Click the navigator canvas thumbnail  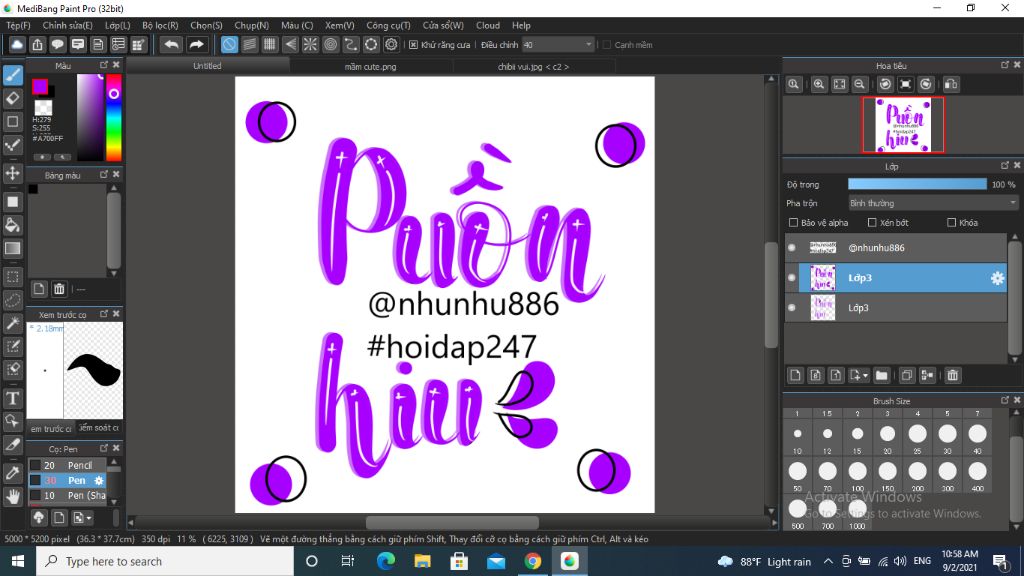903,125
